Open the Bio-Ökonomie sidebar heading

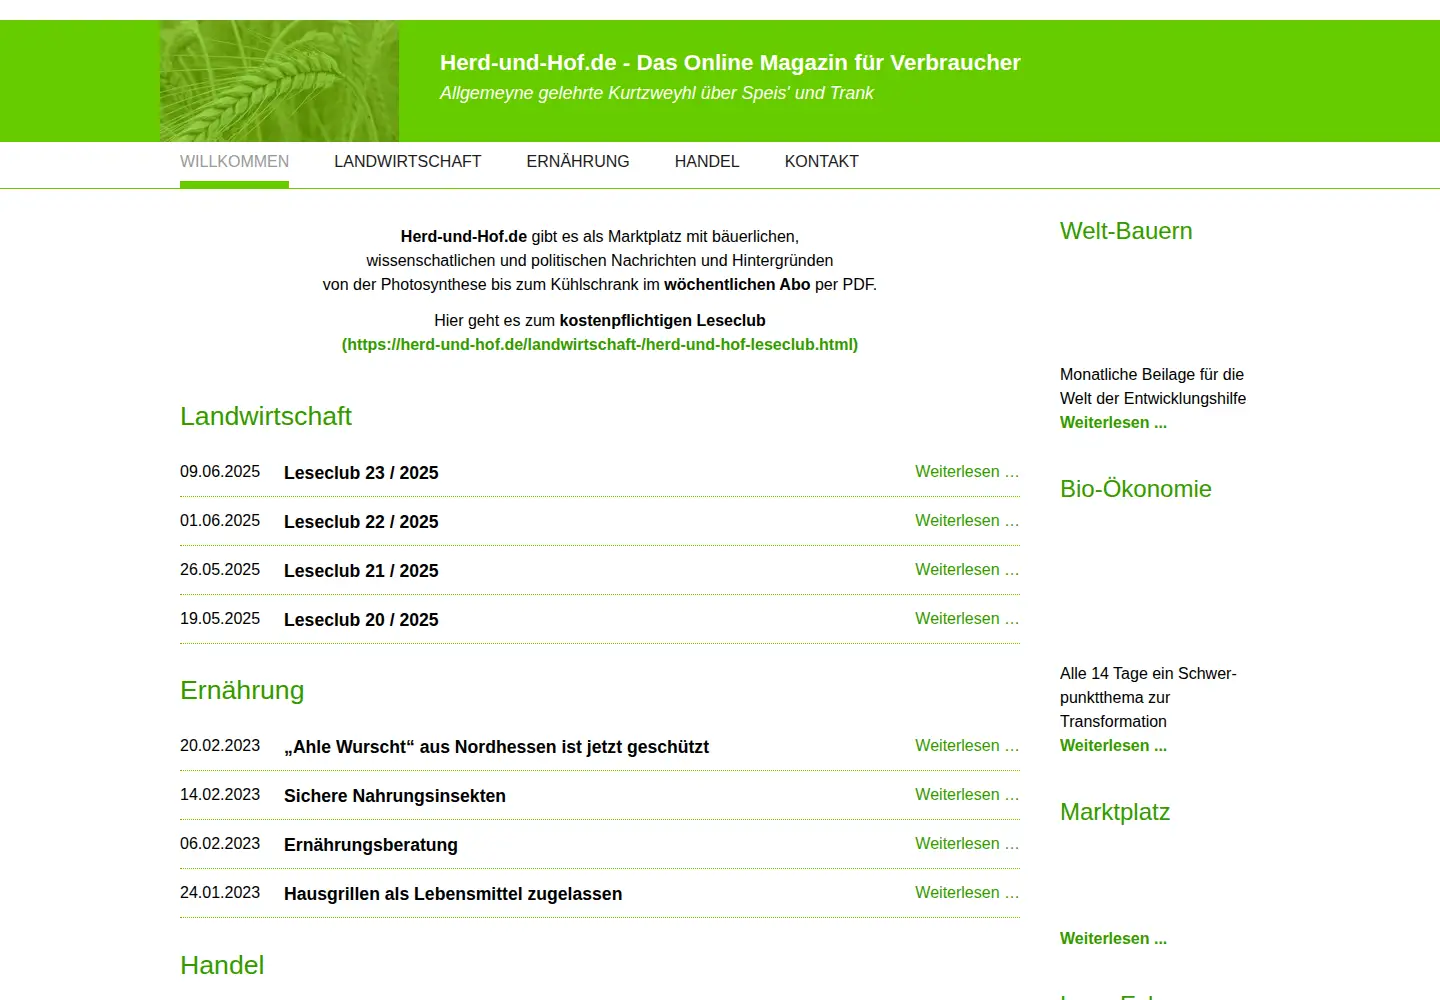point(1136,489)
